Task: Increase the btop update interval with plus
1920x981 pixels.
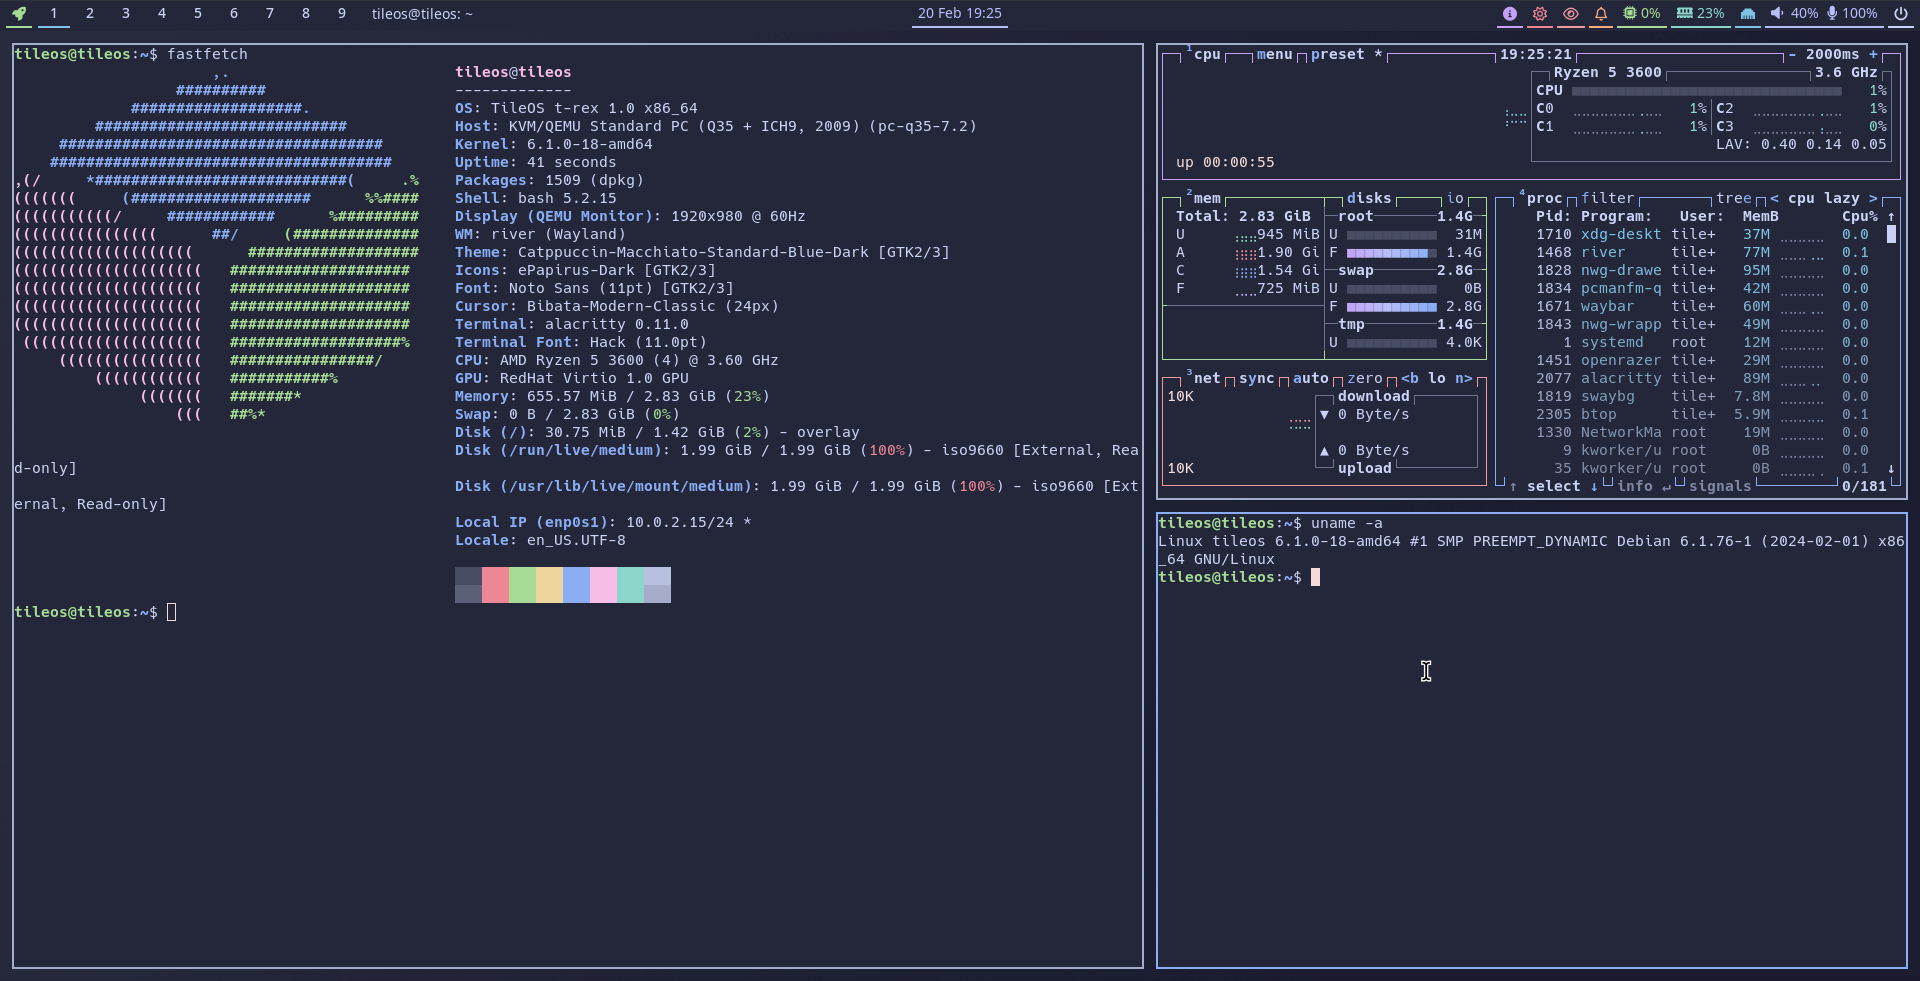Action: (1873, 55)
